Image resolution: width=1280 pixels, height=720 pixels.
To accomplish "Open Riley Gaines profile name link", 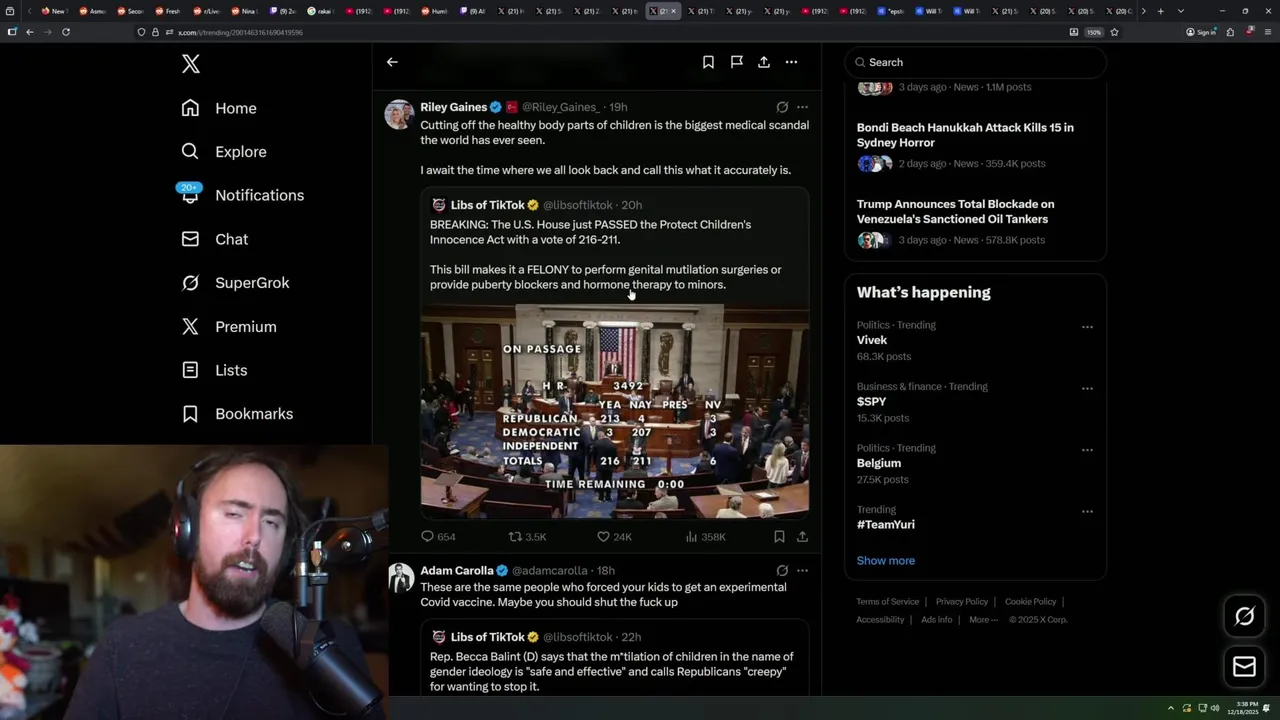I will click(x=454, y=107).
